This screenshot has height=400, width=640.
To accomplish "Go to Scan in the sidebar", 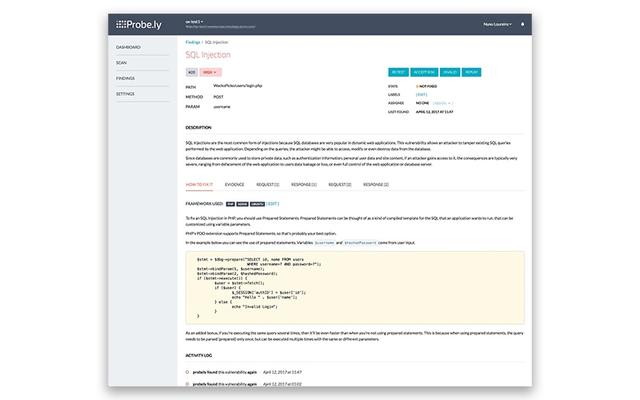I will click(121, 62).
